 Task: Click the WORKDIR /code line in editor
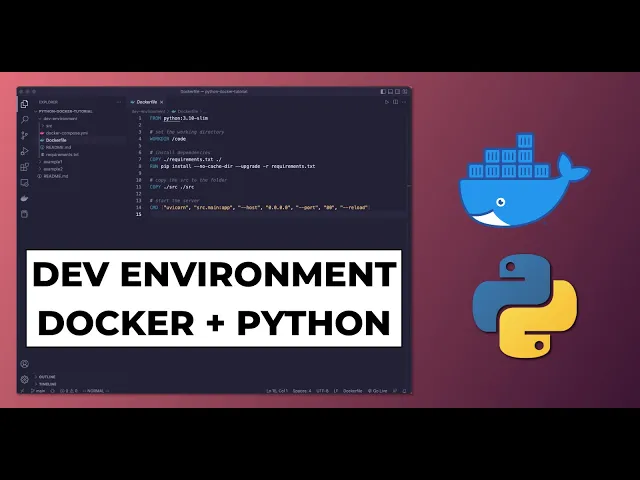168,139
